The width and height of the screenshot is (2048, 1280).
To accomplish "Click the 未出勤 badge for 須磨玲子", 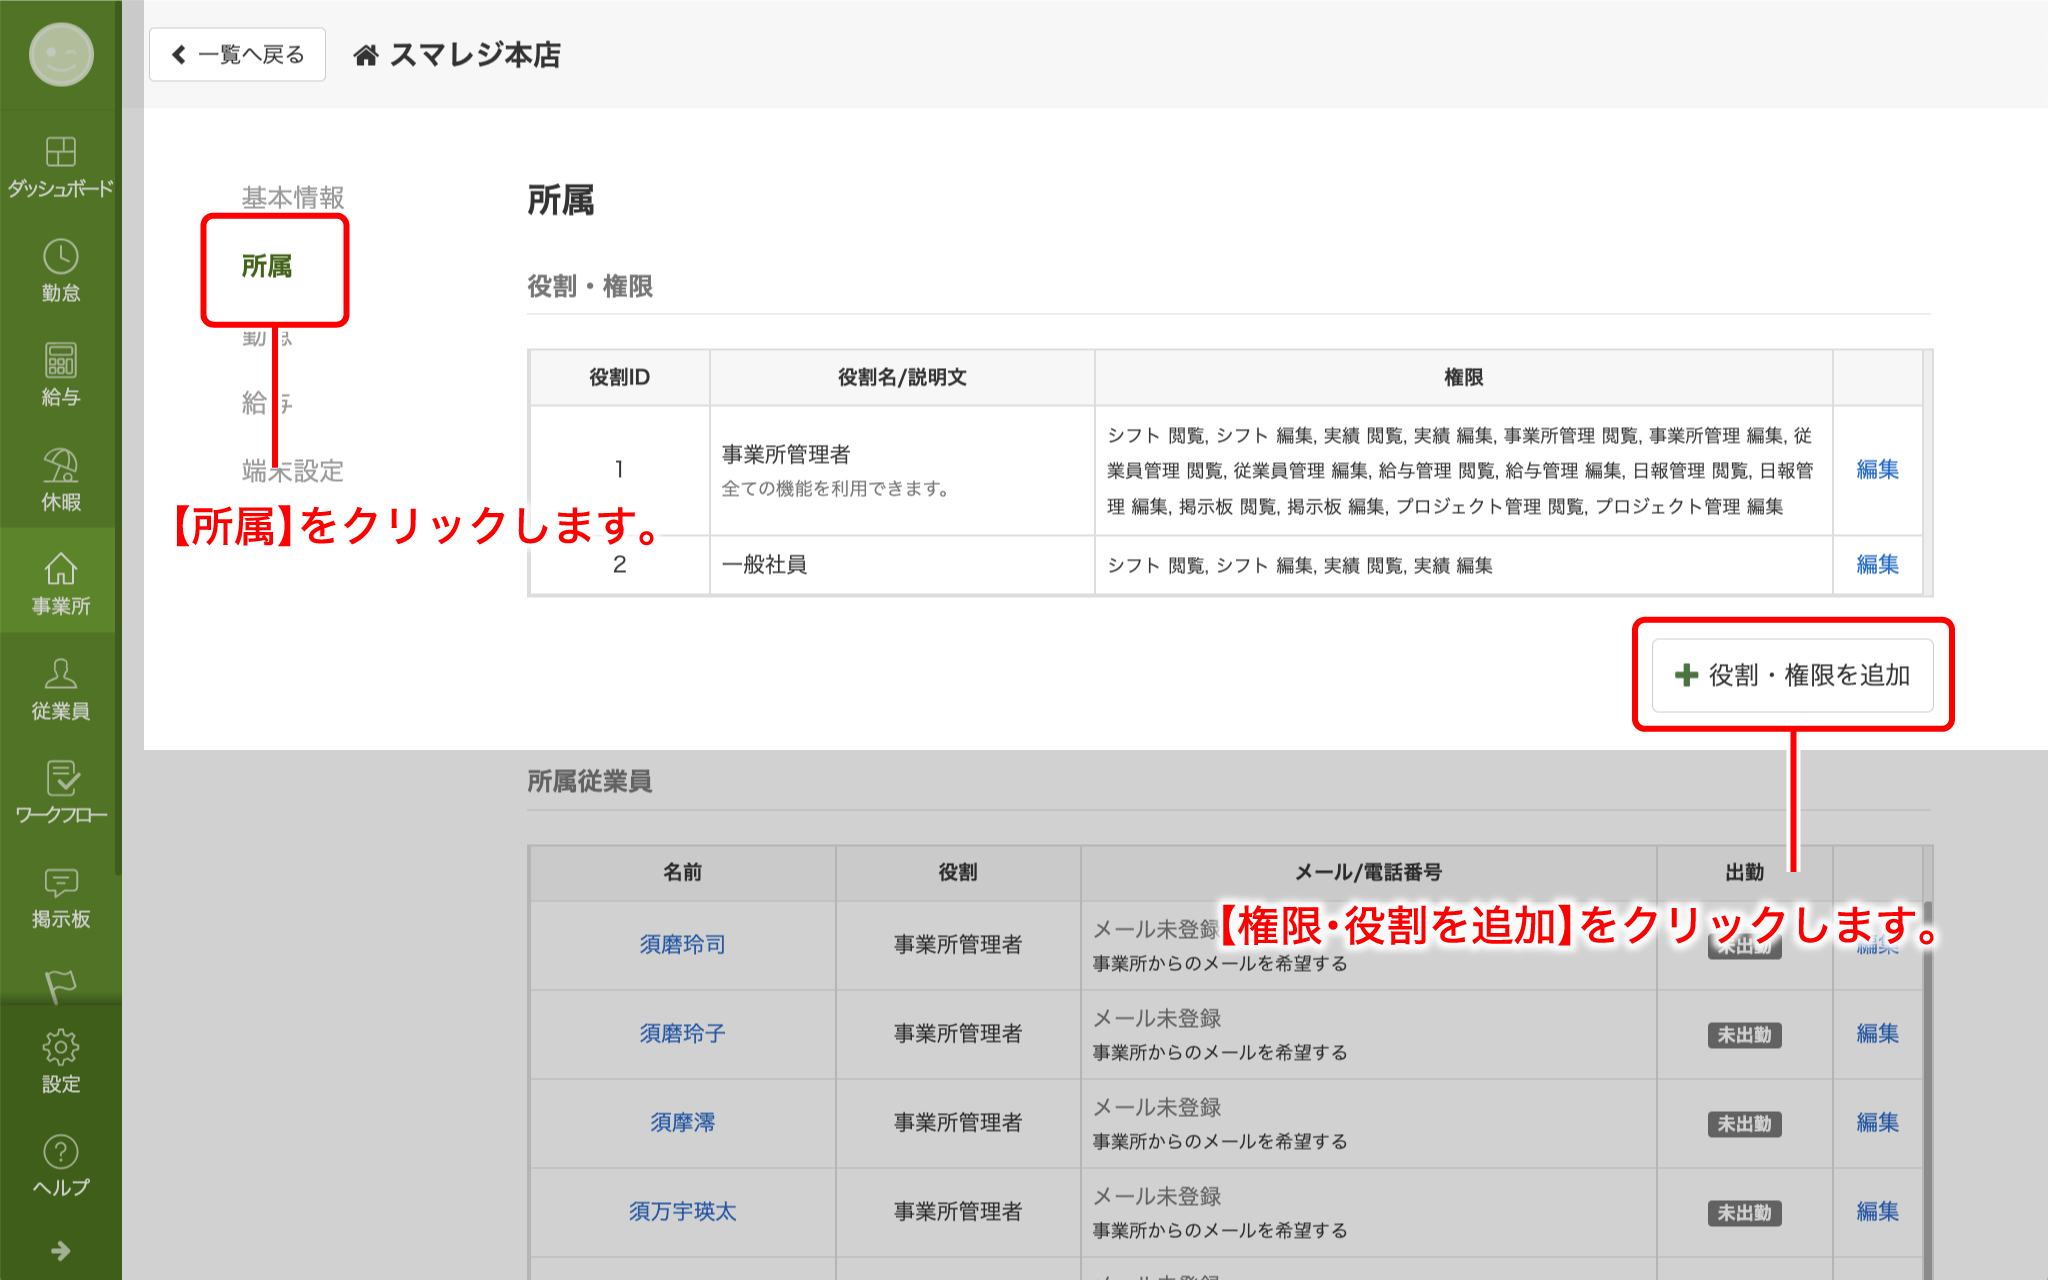I will 1744,1035.
